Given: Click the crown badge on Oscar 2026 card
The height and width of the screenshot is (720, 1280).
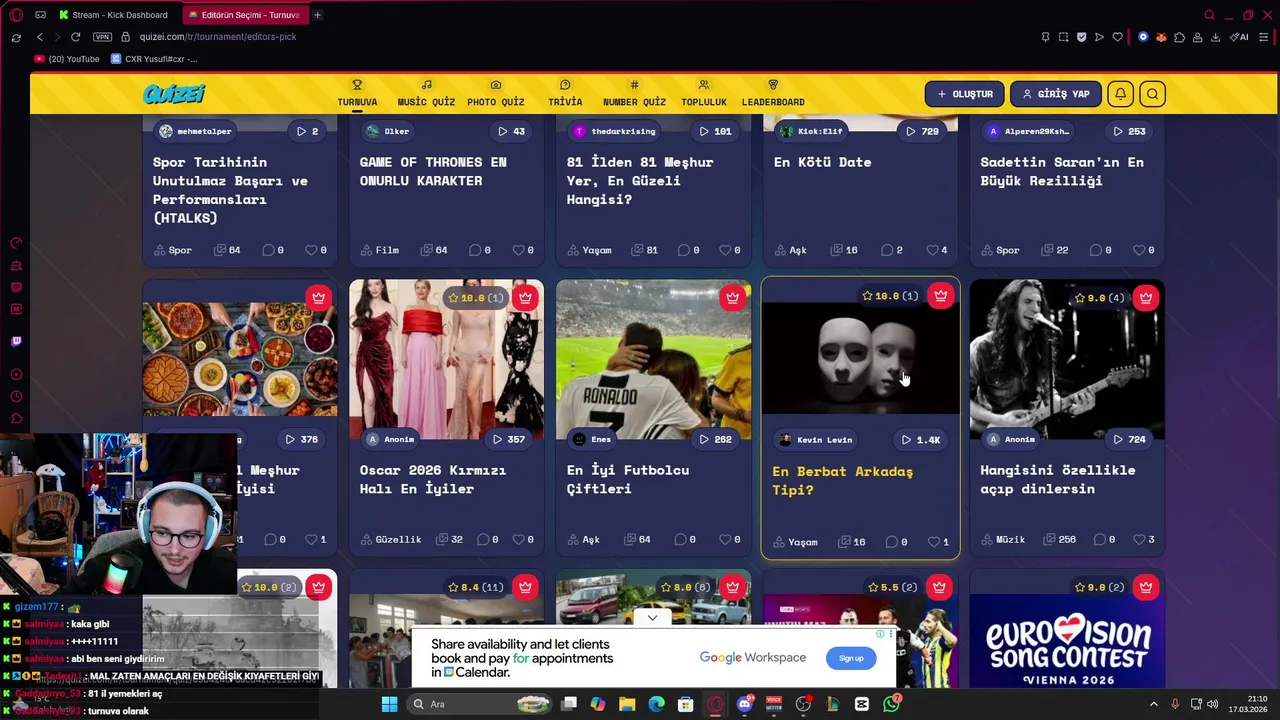Looking at the screenshot, I should point(525,297).
